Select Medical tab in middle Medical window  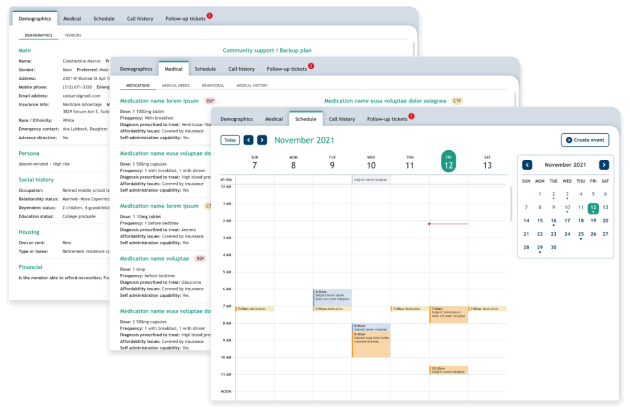point(174,69)
